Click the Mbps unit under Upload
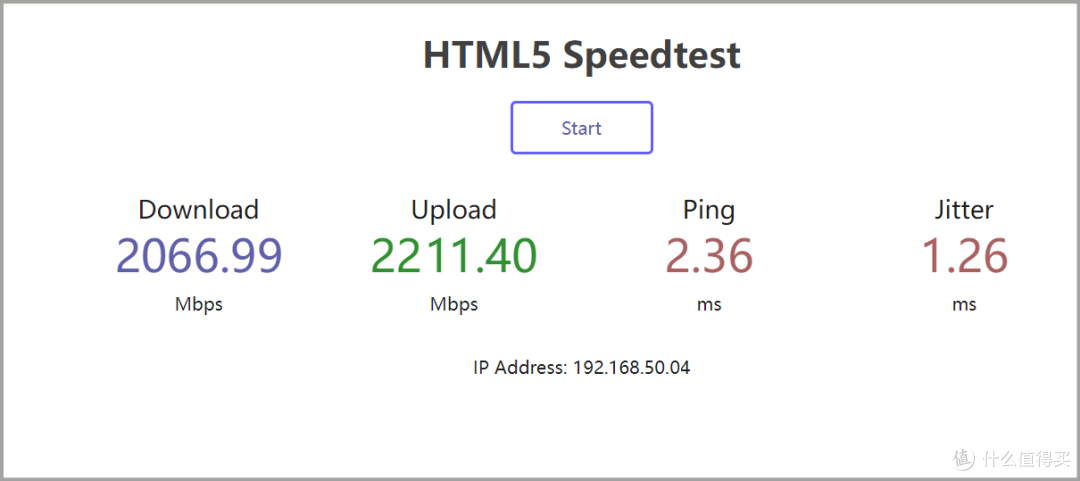 tap(454, 304)
